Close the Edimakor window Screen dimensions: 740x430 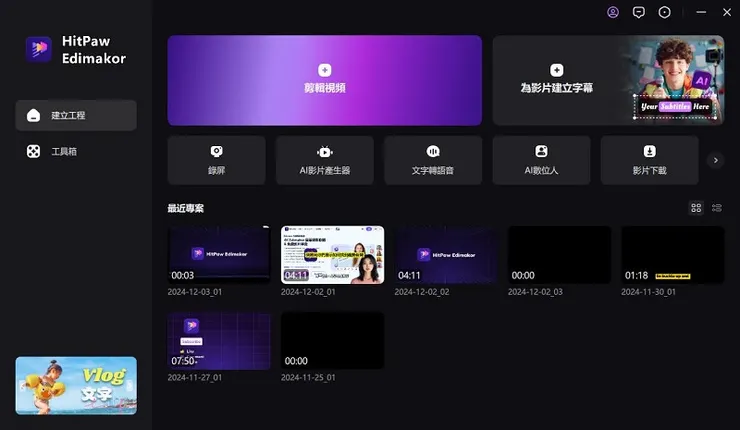727,12
